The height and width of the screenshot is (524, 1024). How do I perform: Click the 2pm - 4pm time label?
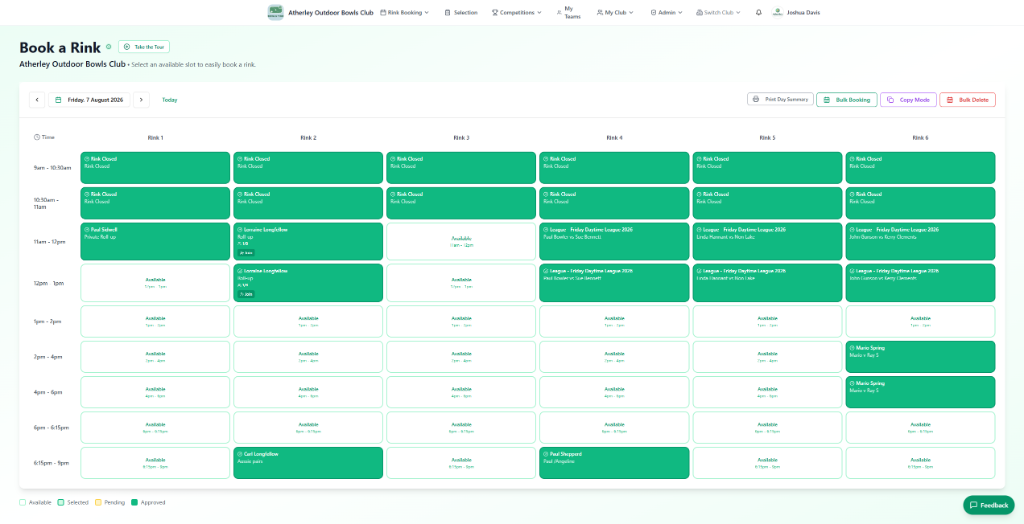[x=49, y=357]
